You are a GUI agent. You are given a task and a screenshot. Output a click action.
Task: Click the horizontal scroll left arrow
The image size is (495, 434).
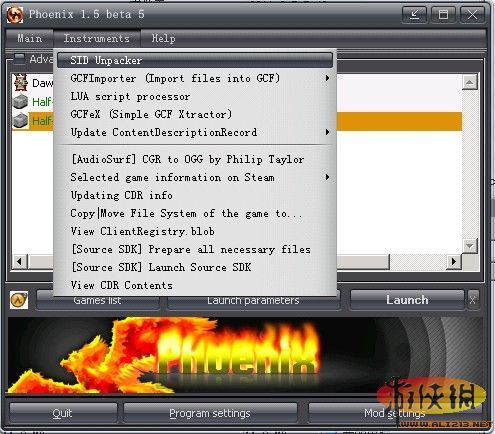[20, 261]
